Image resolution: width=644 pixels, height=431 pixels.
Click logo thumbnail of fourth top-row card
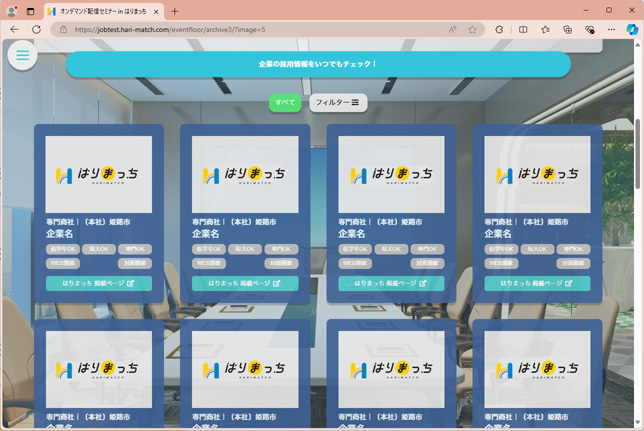coord(537,174)
